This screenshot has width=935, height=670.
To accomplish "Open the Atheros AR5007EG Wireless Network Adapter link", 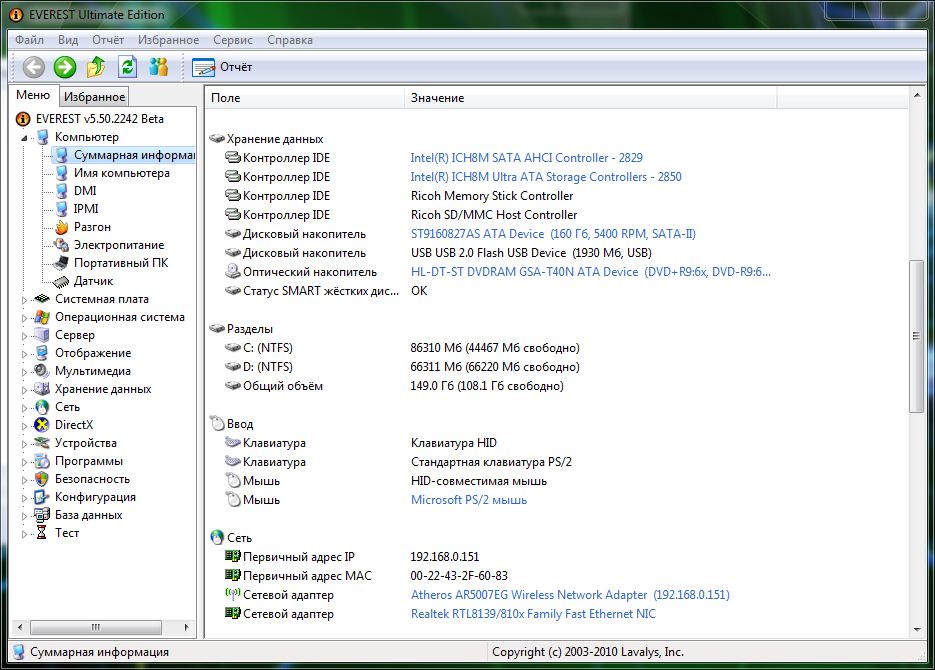I will click(x=570, y=595).
